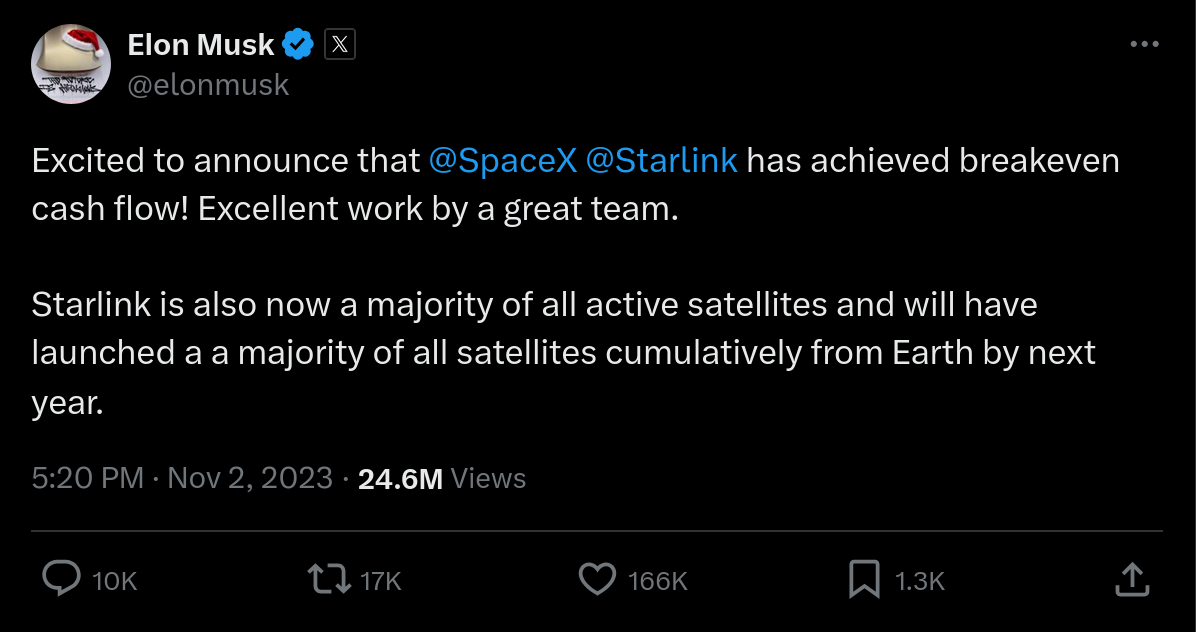Screen dimensions: 1196x632
Task: Like the tweet with heart icon
Action: [598, 579]
